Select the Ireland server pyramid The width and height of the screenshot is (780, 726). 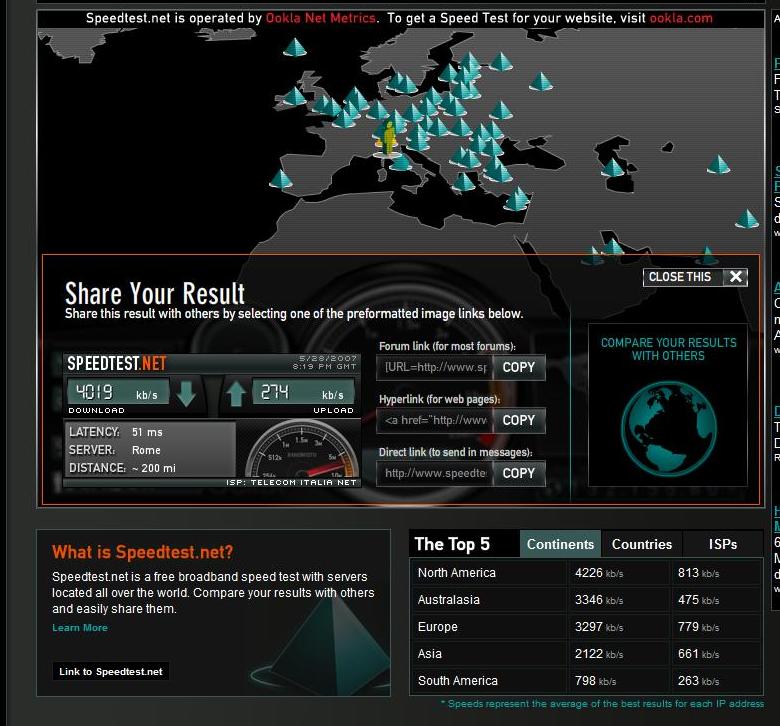tap(294, 96)
